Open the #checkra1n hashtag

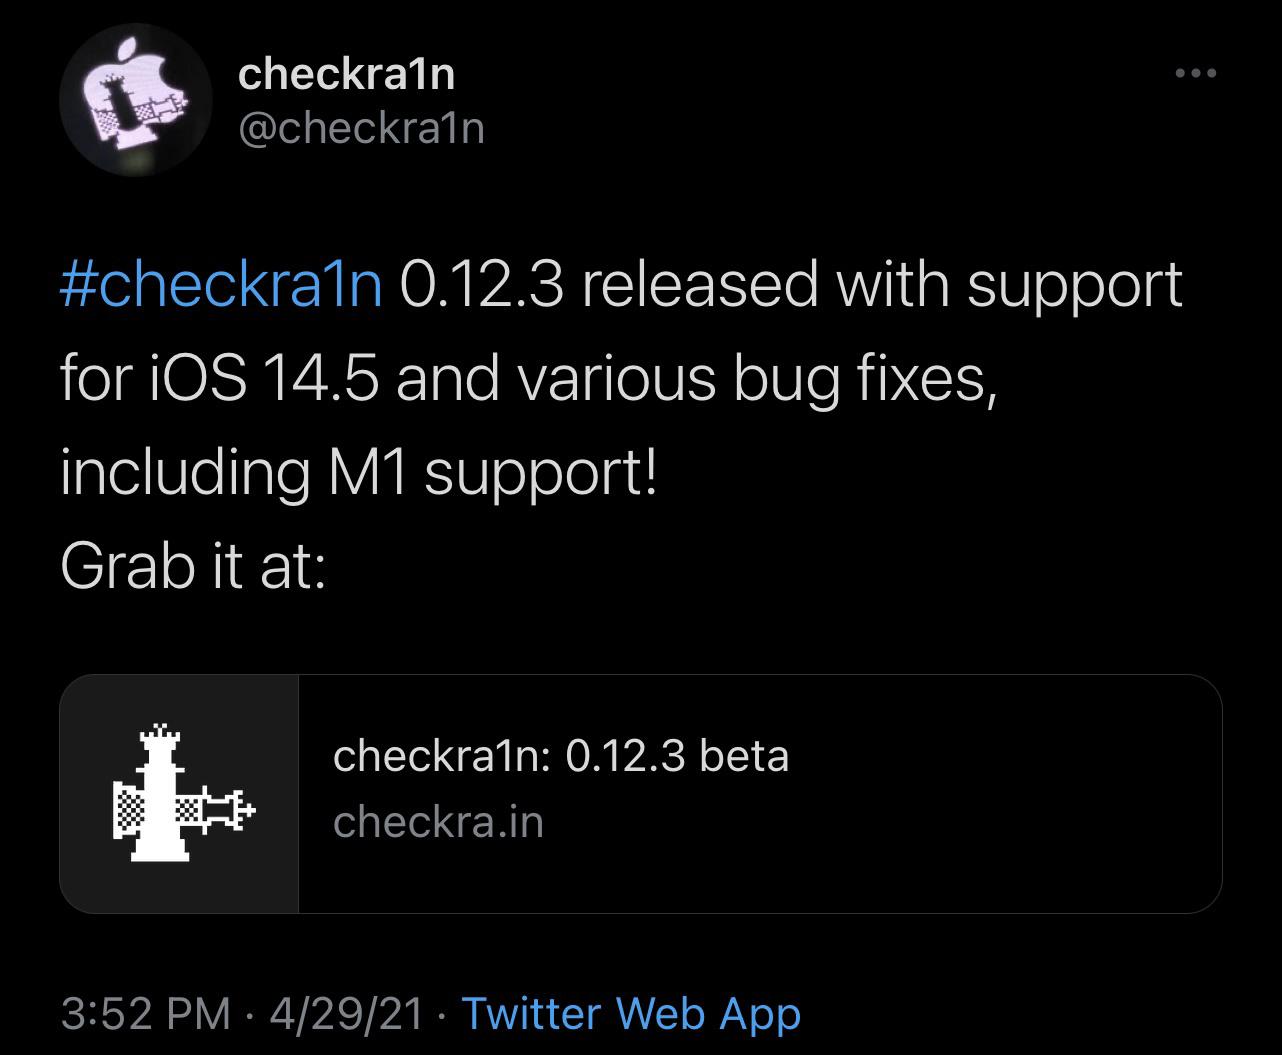[219, 286]
